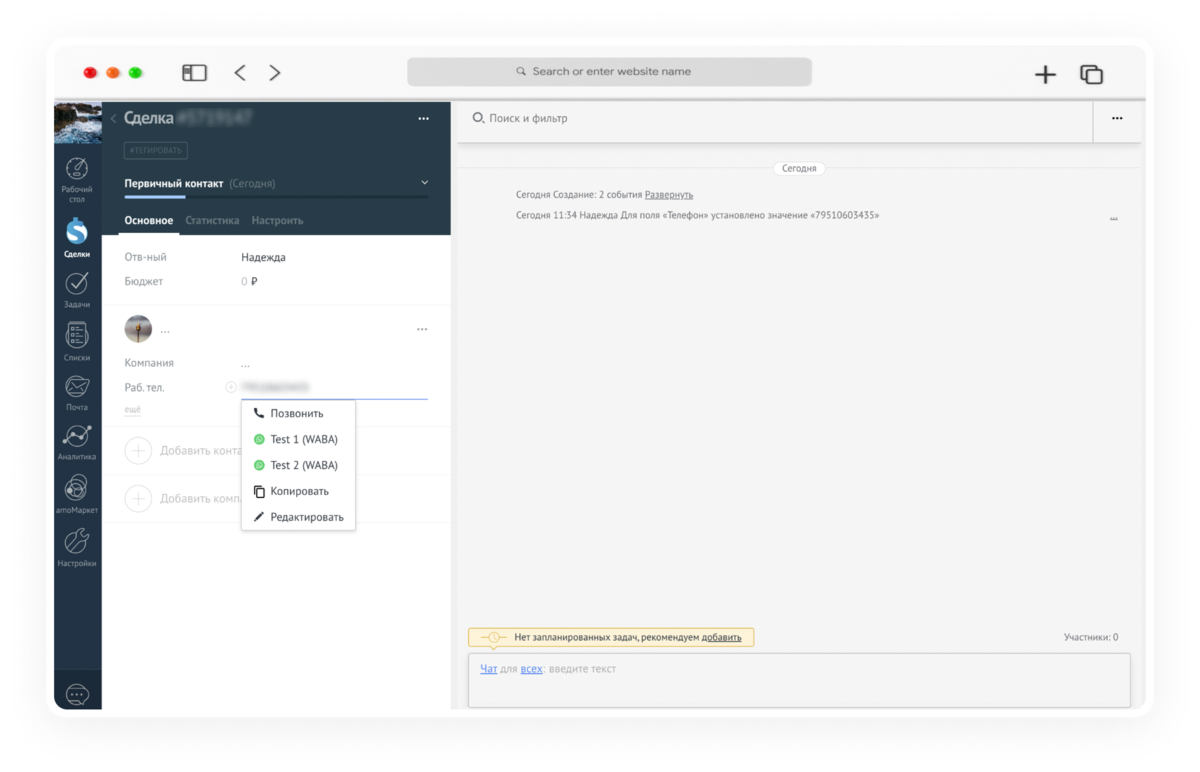Open the chat bubble icon at sidebar bottom
Viewport: 1200px width, 772px height.
coord(77,694)
